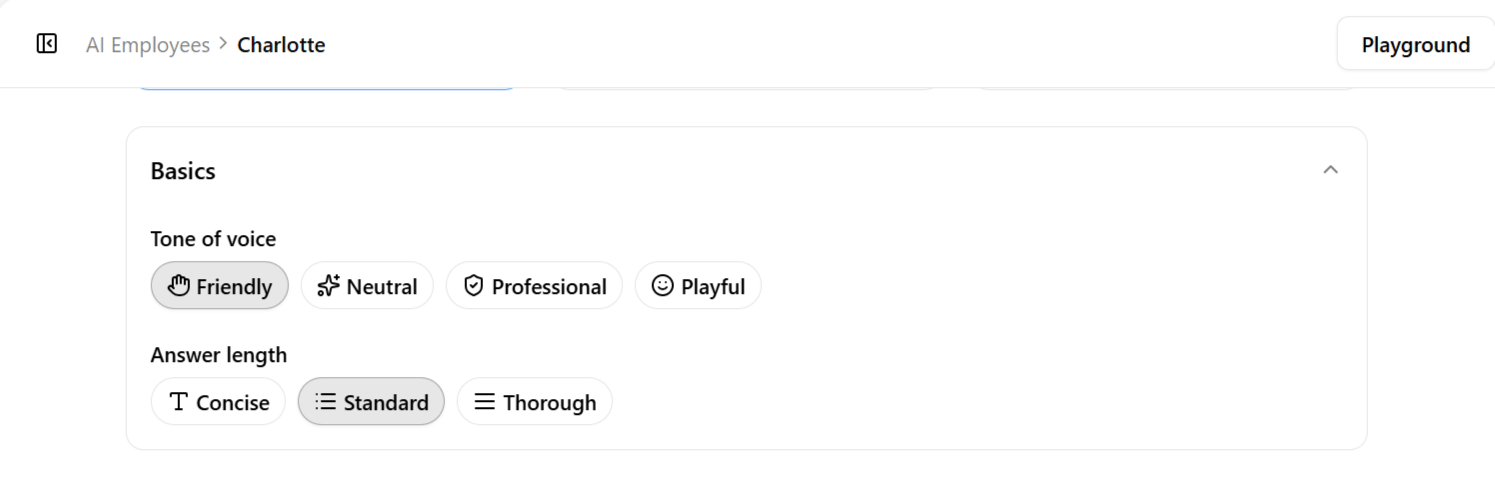
Task: Set tone of voice to Playful
Action: pyautogui.click(x=698, y=286)
